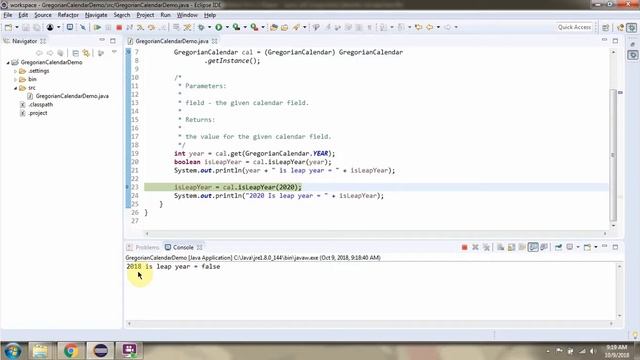Screen dimensions: 640x360
Task: Toggle Pin Console button
Action: pyautogui.click(x=558, y=247)
